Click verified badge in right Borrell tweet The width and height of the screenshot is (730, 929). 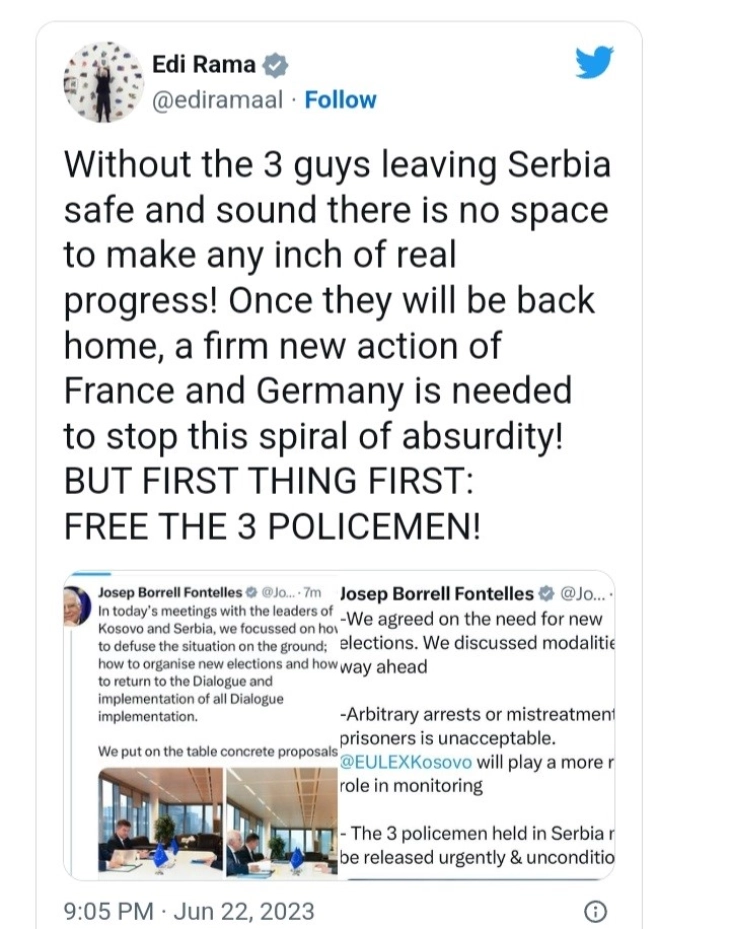(x=546, y=592)
